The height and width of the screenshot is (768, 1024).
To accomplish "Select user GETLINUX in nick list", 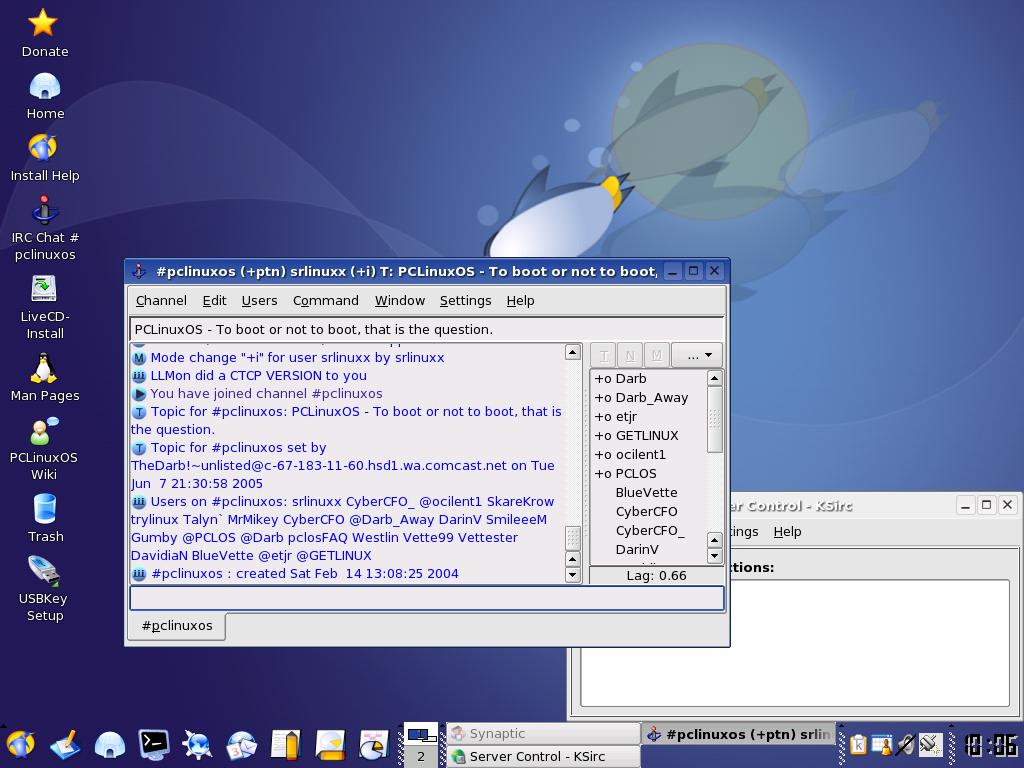I will tap(648, 436).
